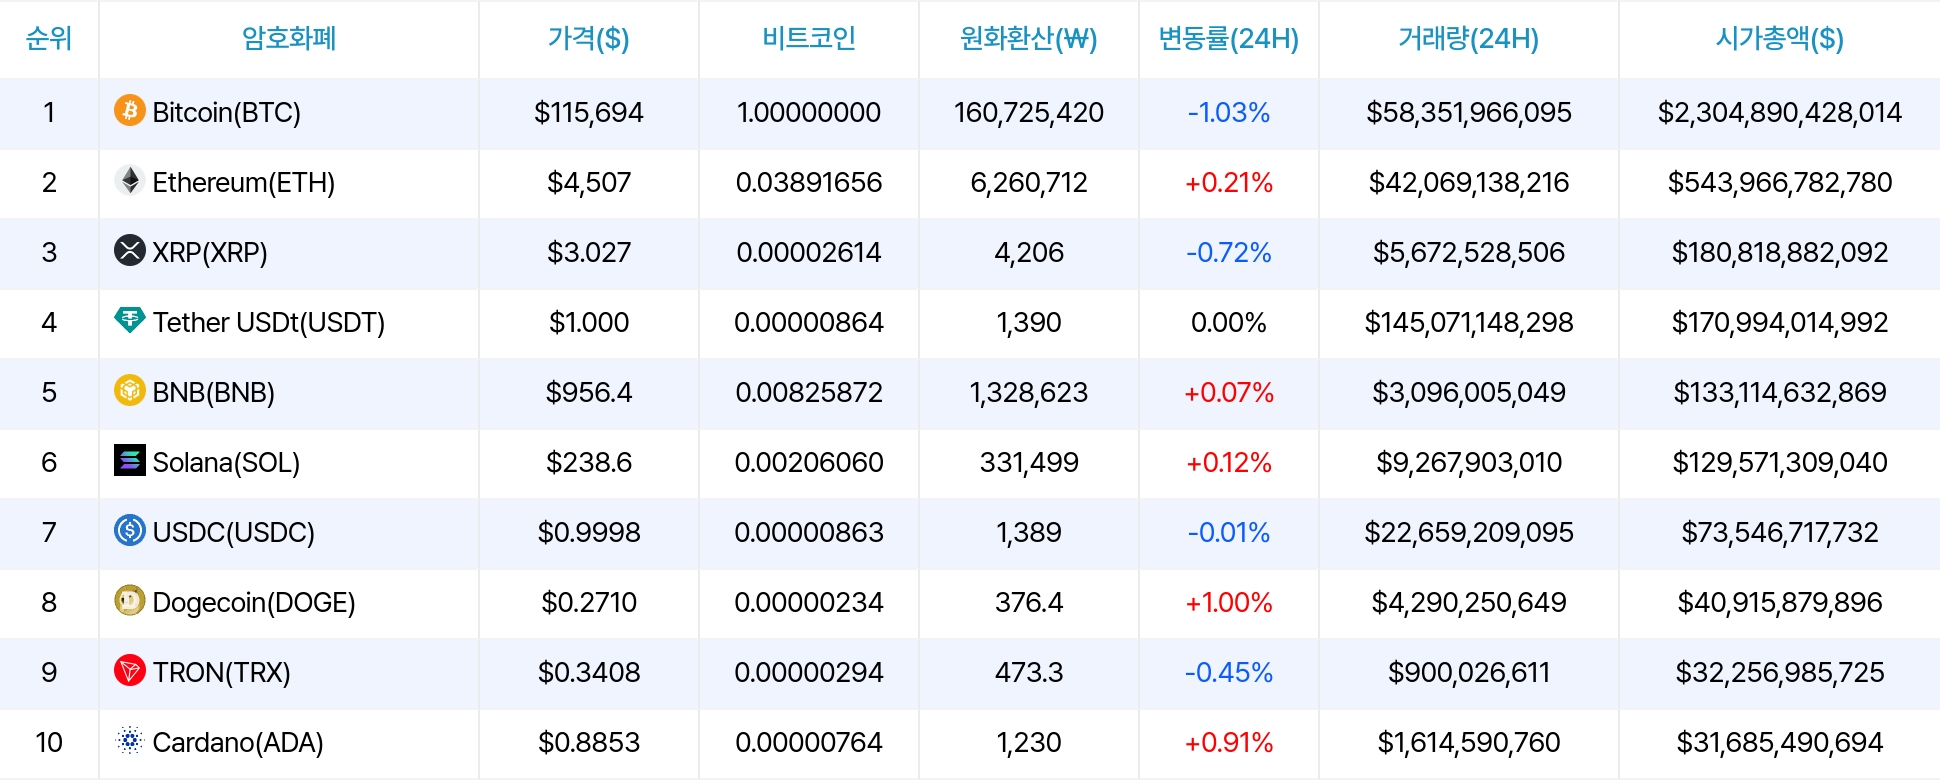The image size is (1940, 780).
Task: Select Dogecoin market cap $40,915,879,896
Action: (x=1780, y=602)
